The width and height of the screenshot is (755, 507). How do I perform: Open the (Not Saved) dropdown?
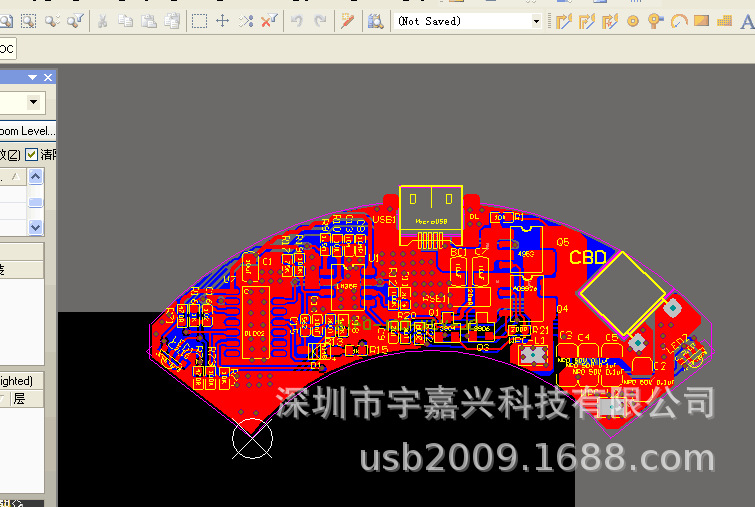click(536, 21)
